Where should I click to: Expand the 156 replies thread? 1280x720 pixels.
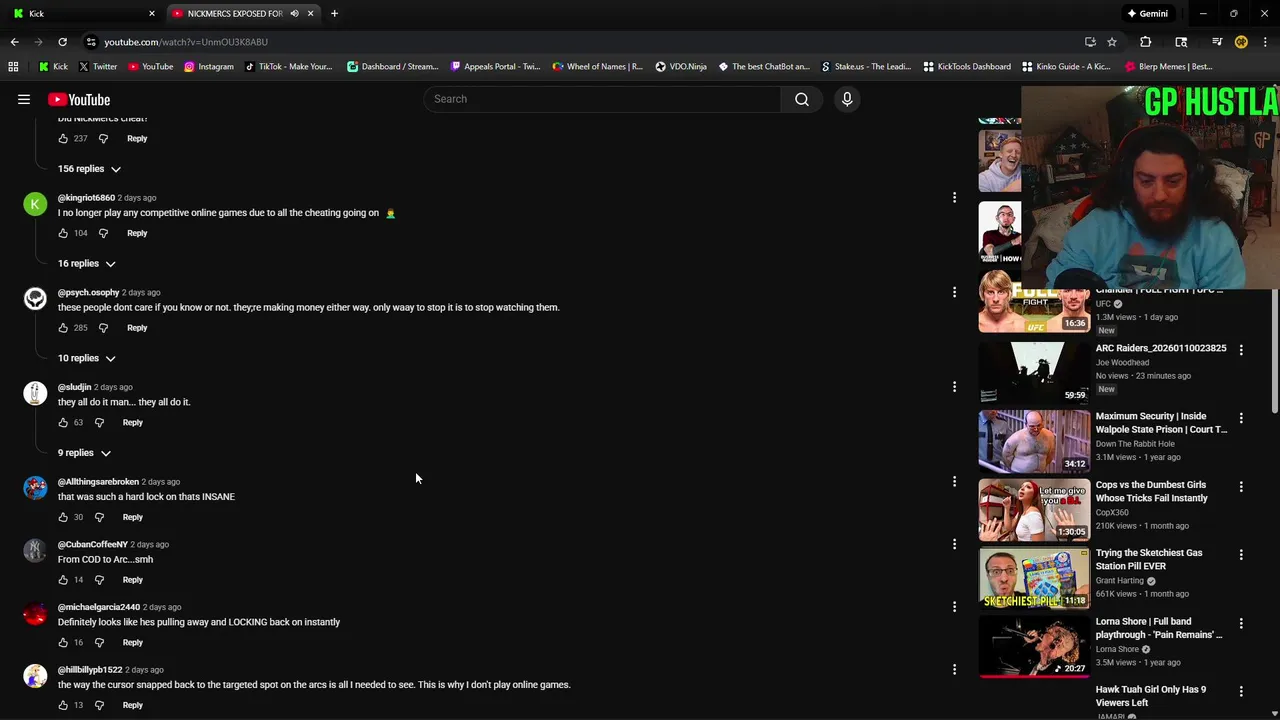point(89,169)
